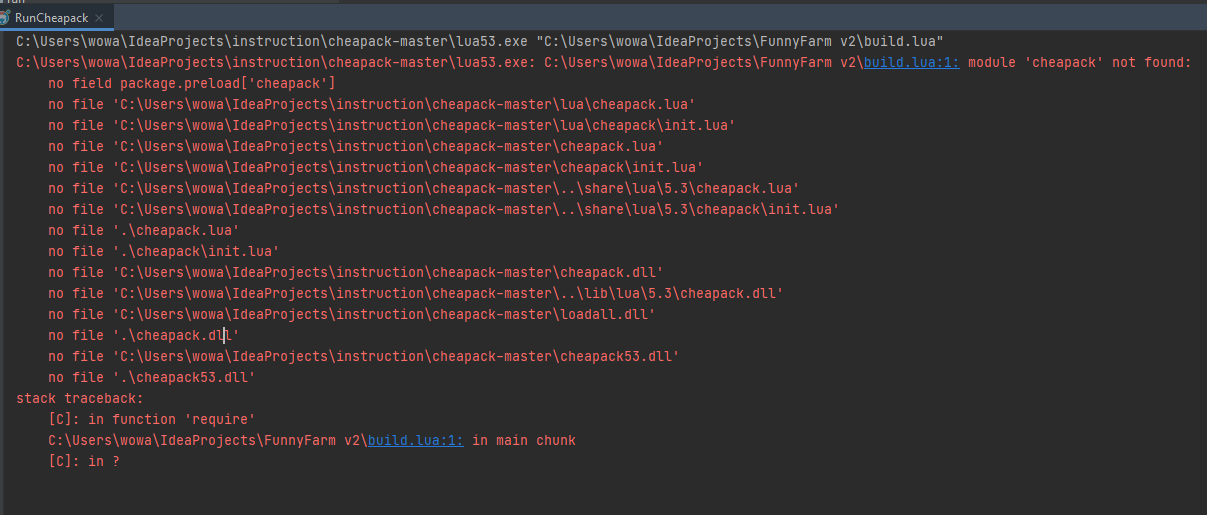Open build.lua:1 link in the stack traceback

pyautogui.click(x=415, y=440)
